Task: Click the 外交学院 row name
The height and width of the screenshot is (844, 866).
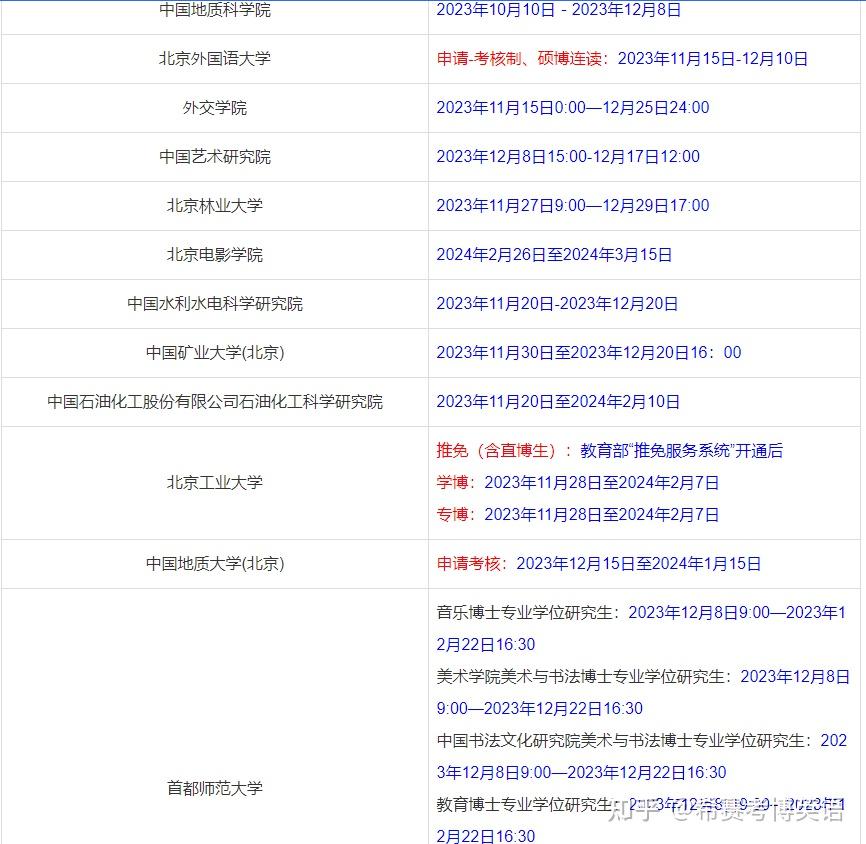Action: pyautogui.click(x=215, y=108)
